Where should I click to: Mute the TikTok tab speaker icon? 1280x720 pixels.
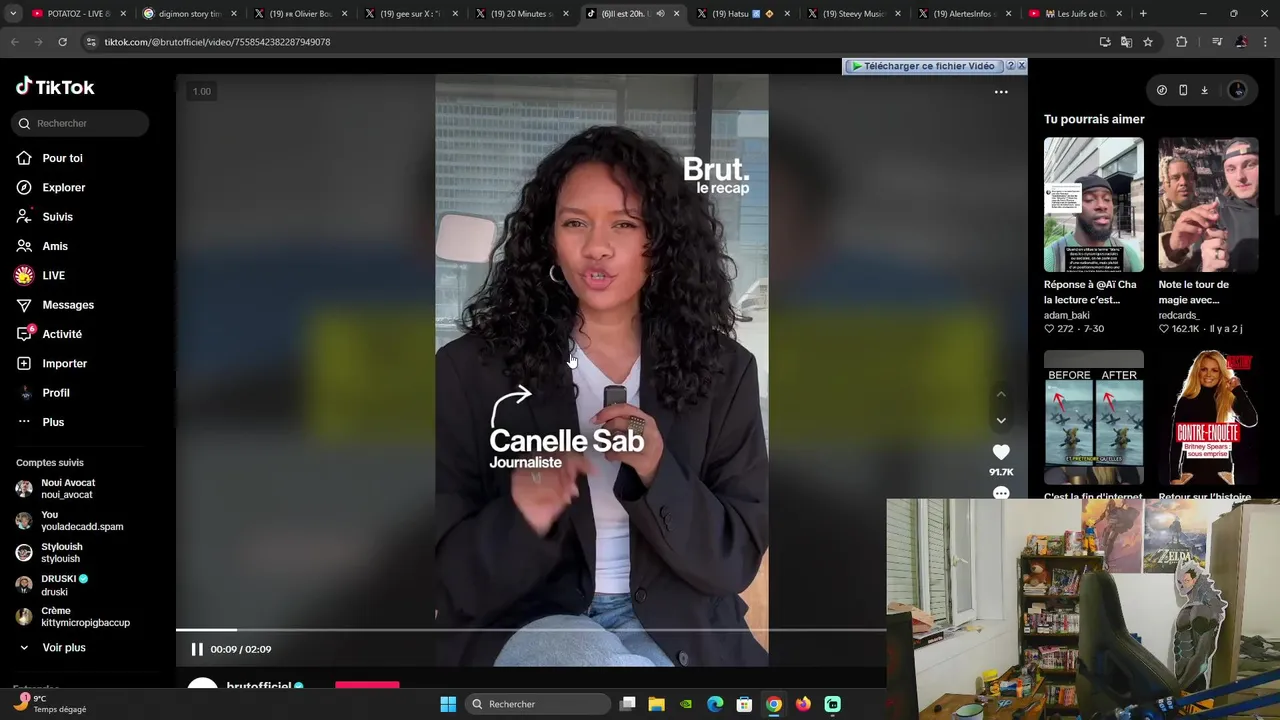click(x=659, y=14)
